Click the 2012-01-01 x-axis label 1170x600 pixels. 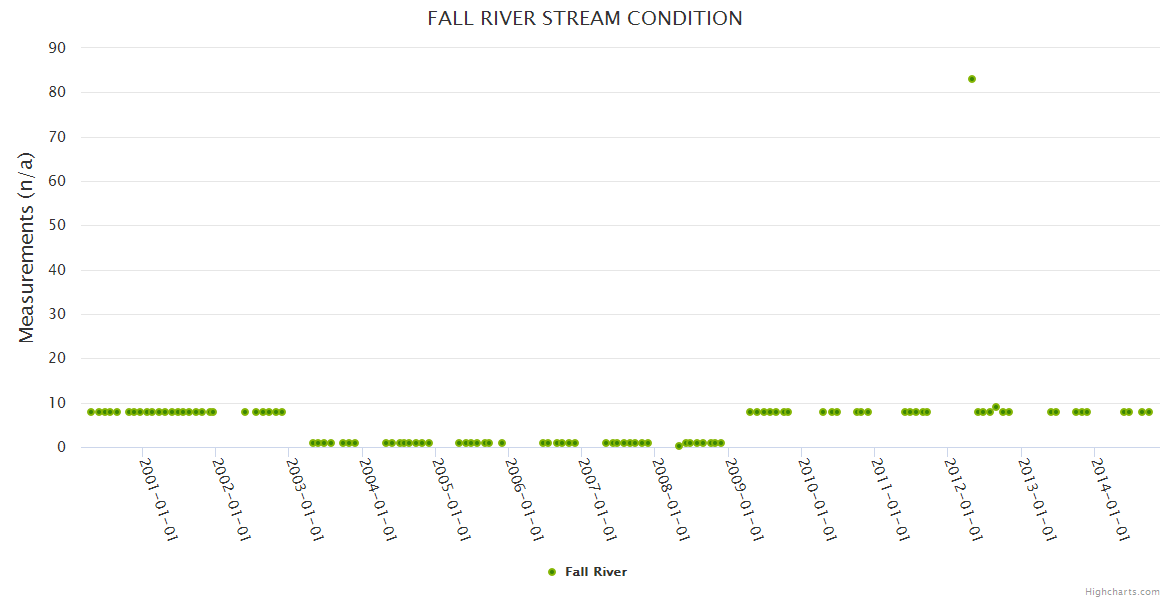point(964,500)
